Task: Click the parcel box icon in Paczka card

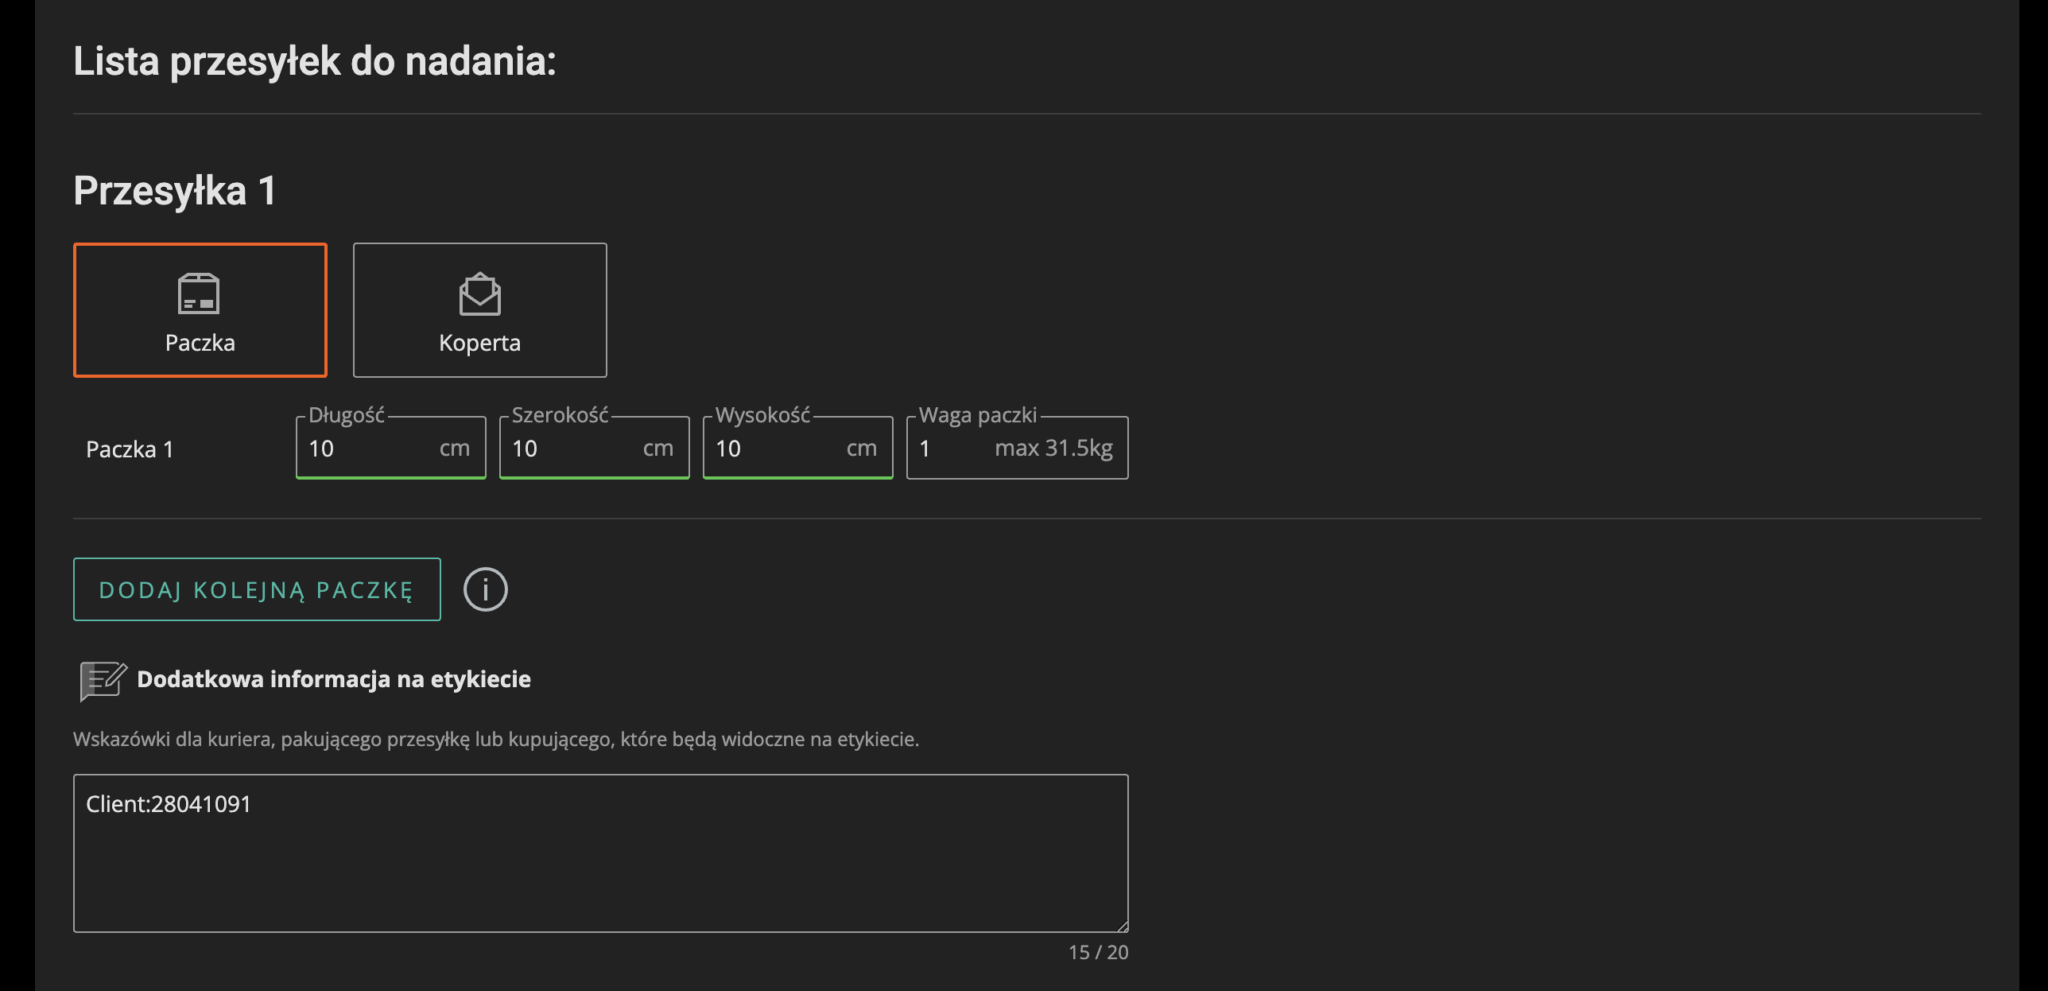Action: (199, 294)
